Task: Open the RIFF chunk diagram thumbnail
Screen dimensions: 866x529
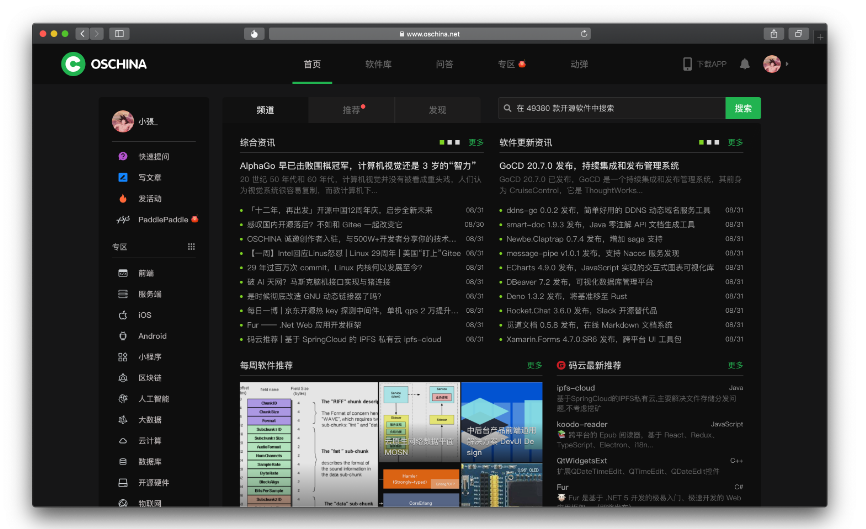Action: click(309, 445)
